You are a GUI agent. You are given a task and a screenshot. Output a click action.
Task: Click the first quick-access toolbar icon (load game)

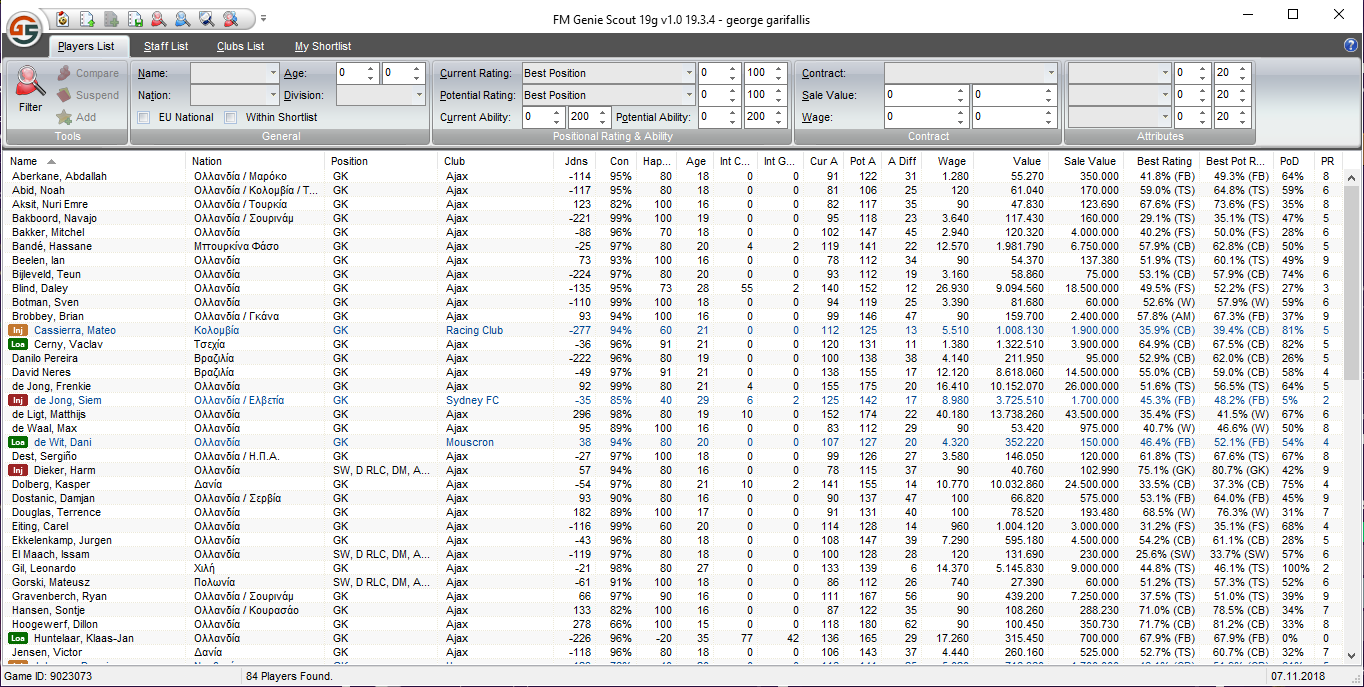click(63, 18)
